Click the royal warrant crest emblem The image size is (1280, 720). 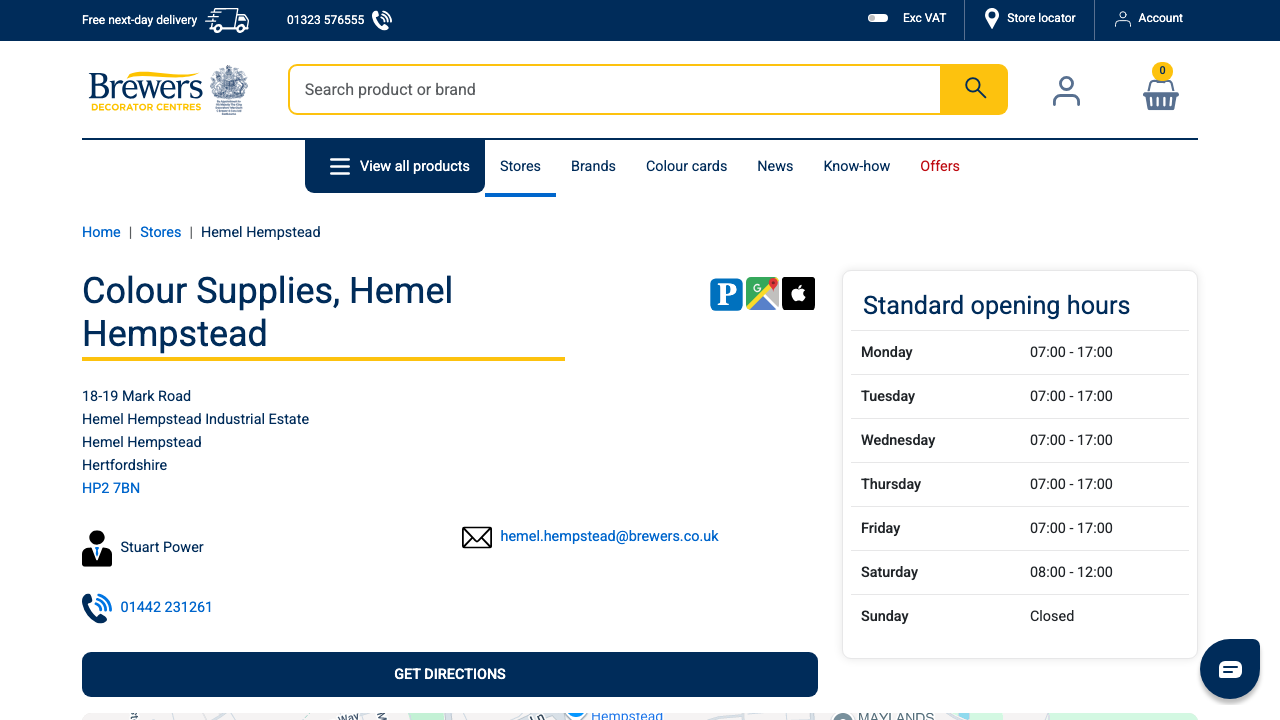pos(229,90)
